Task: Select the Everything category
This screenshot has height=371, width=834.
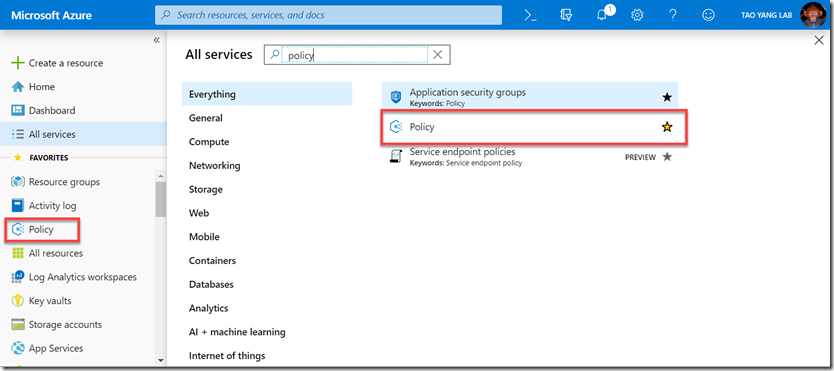Action: 267,94
